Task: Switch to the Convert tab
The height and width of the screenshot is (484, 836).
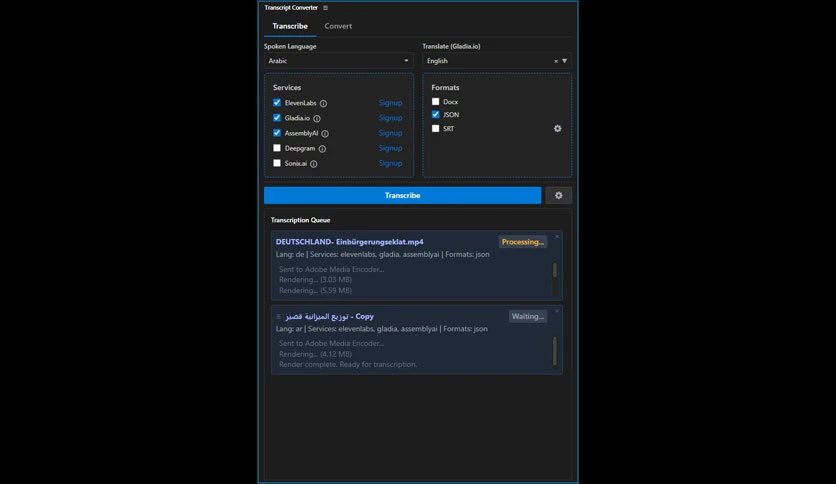Action: [338, 26]
